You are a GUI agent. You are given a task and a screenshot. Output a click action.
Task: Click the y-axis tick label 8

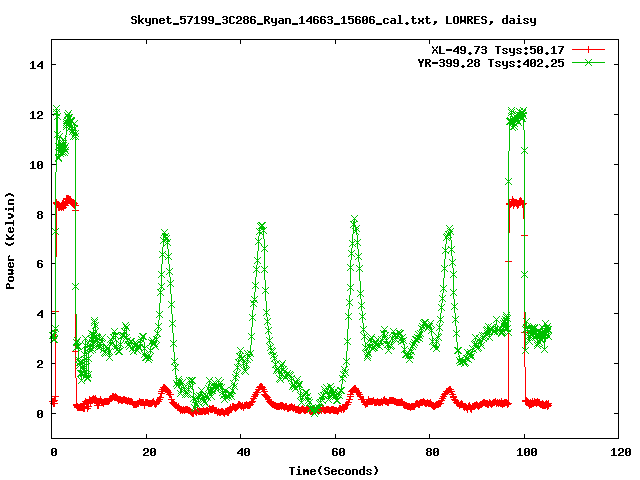coord(40,215)
